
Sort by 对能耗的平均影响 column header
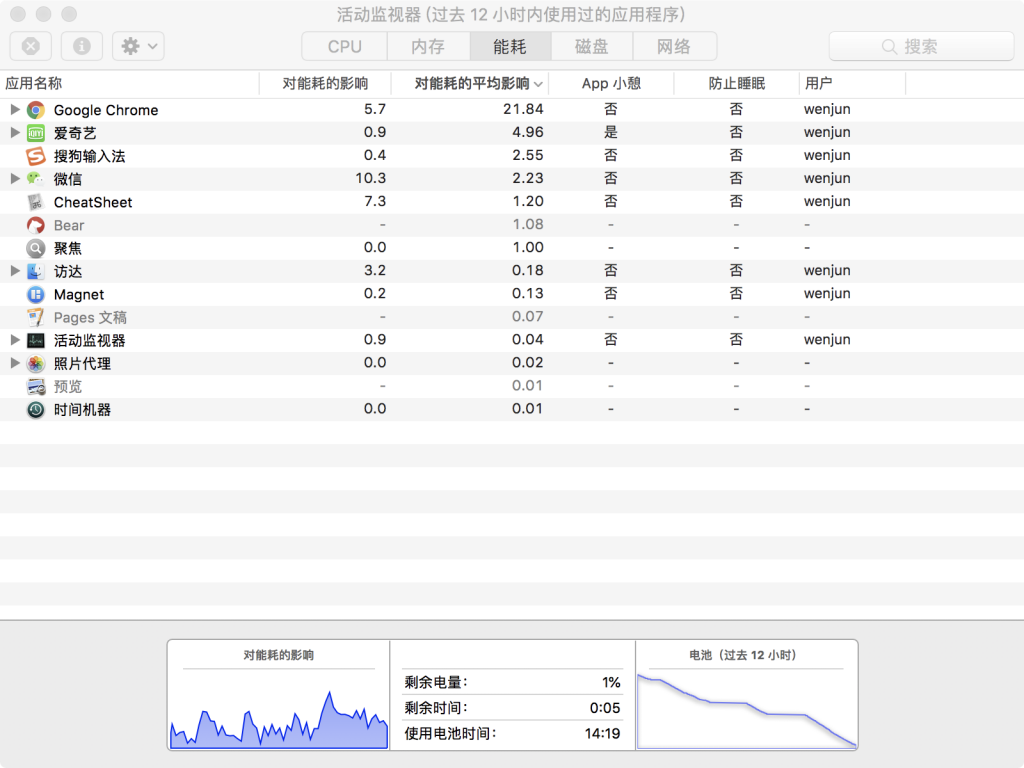472,84
